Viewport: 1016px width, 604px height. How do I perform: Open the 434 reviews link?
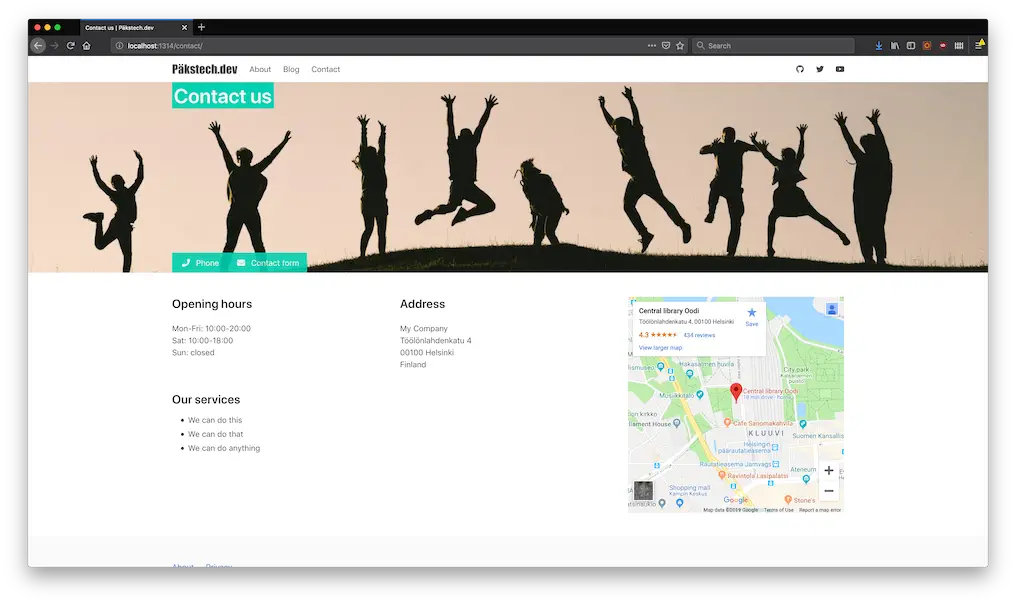click(x=699, y=335)
